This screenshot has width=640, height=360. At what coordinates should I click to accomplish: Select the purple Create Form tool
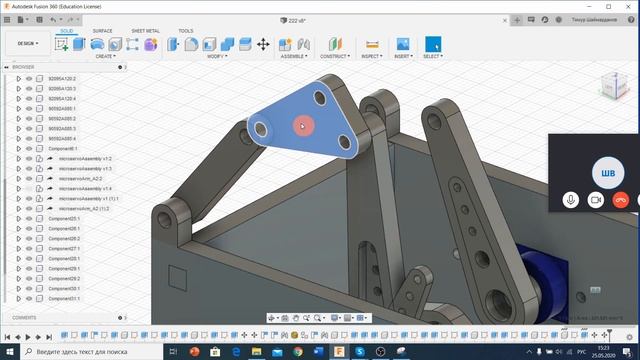click(x=150, y=44)
